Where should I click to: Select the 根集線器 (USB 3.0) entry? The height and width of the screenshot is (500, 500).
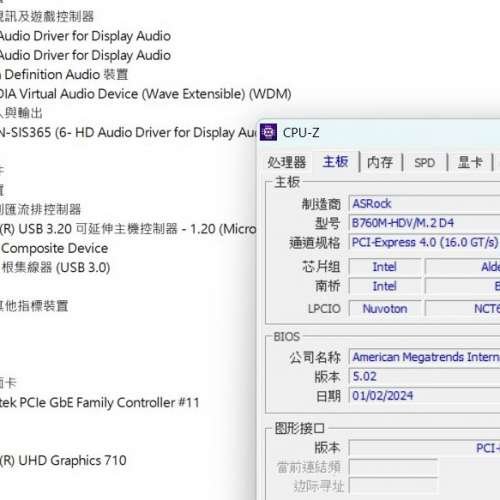pyautogui.click(x=55, y=267)
